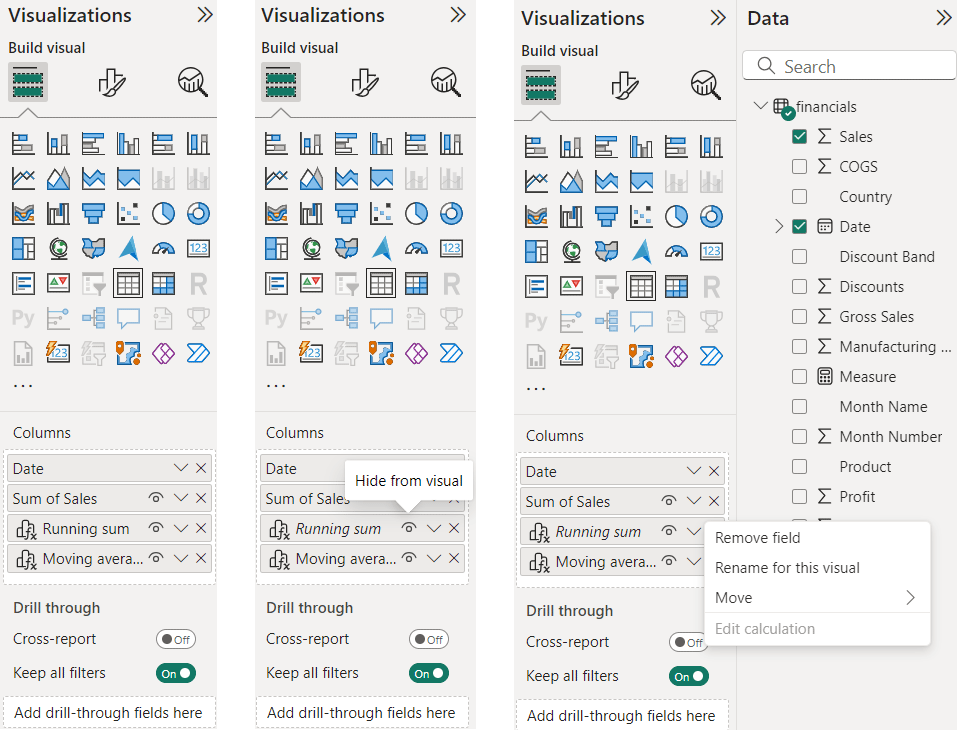Check the COGS field checkbox
Image resolution: width=957 pixels, height=730 pixels.
point(799,167)
